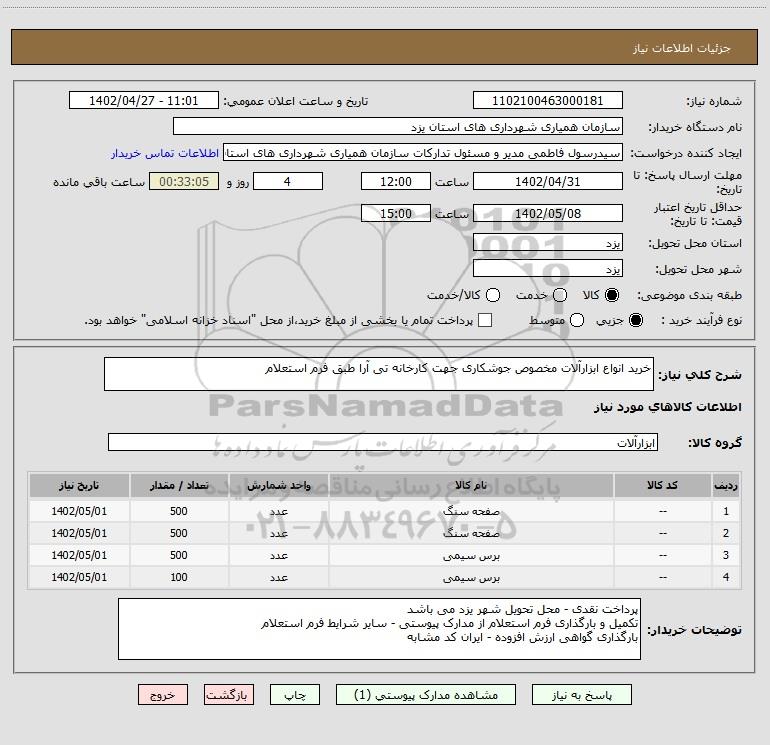Click the response deadline time 12:00
Viewport: 770px width, 745px height.
[396, 181]
